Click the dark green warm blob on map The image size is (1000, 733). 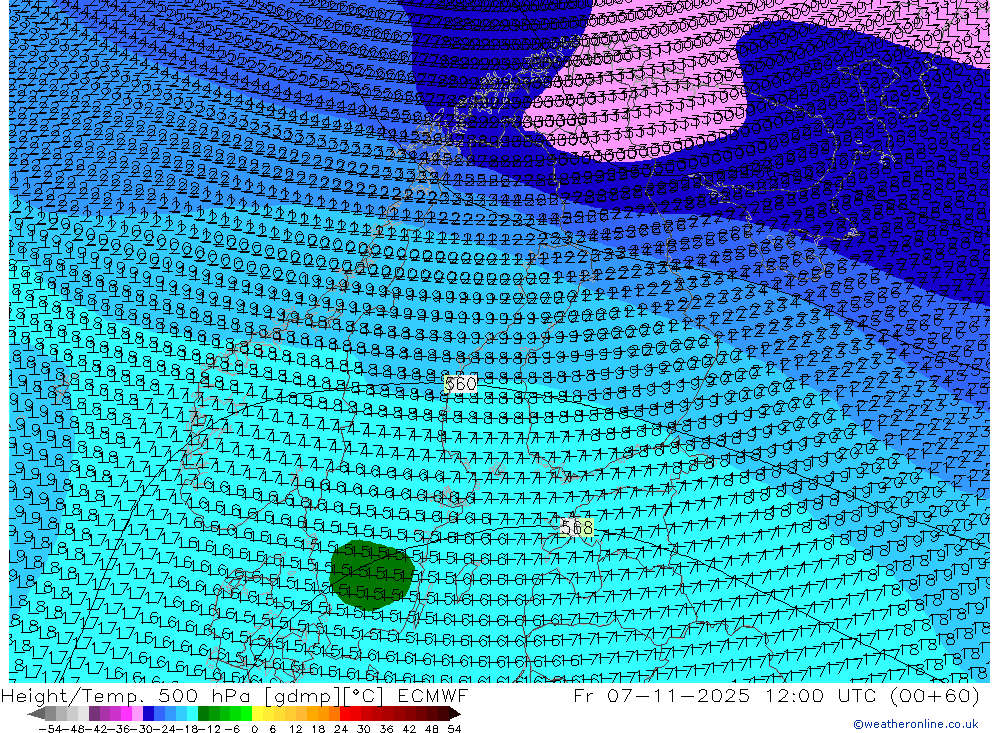pyautogui.click(x=371, y=575)
